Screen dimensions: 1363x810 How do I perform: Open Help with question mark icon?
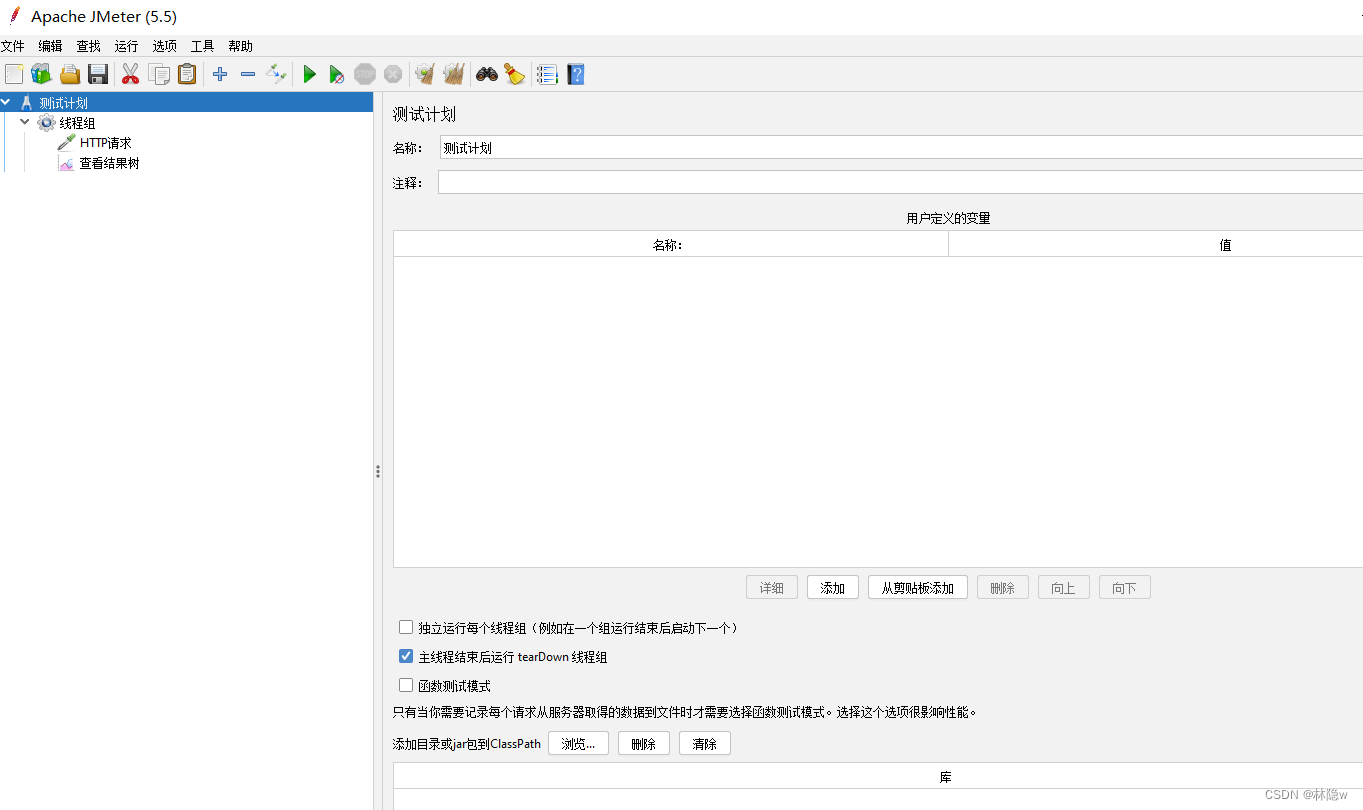pyautogui.click(x=575, y=74)
